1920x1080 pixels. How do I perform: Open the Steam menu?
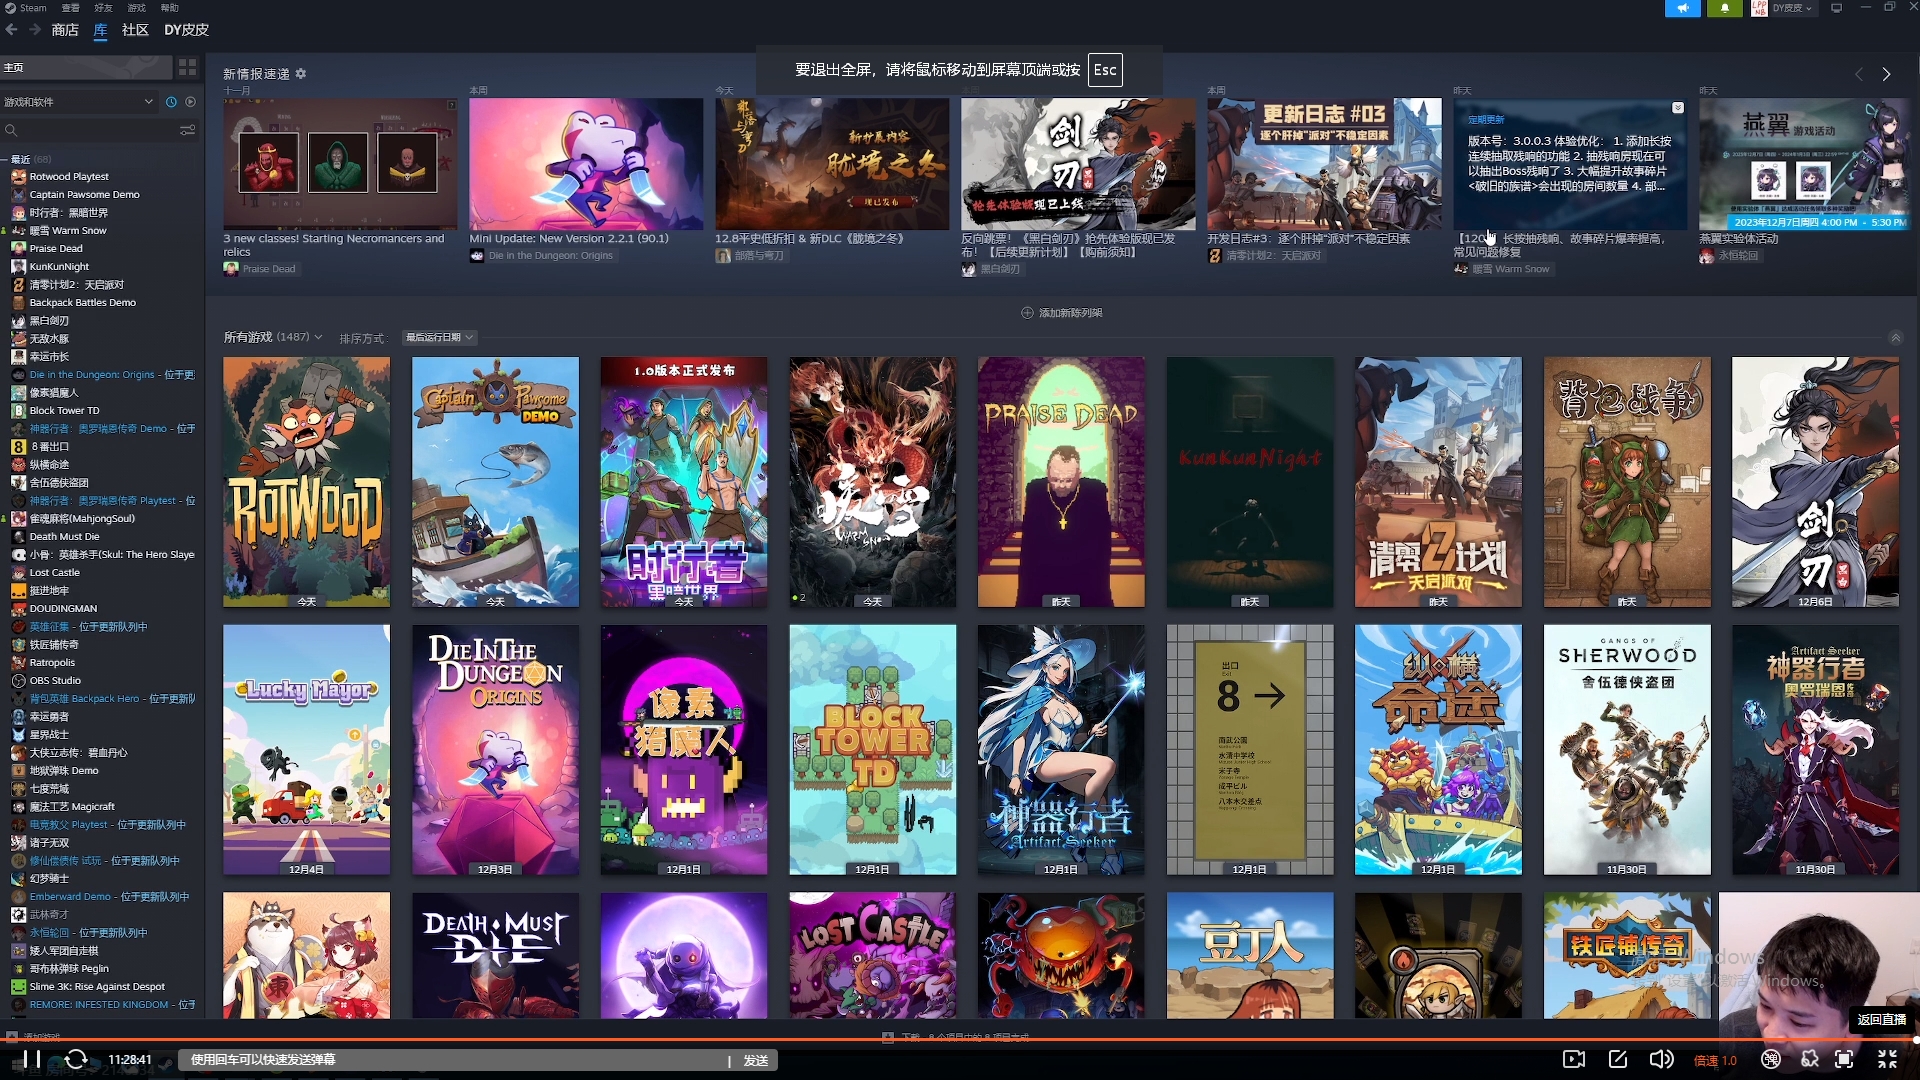tap(26, 8)
